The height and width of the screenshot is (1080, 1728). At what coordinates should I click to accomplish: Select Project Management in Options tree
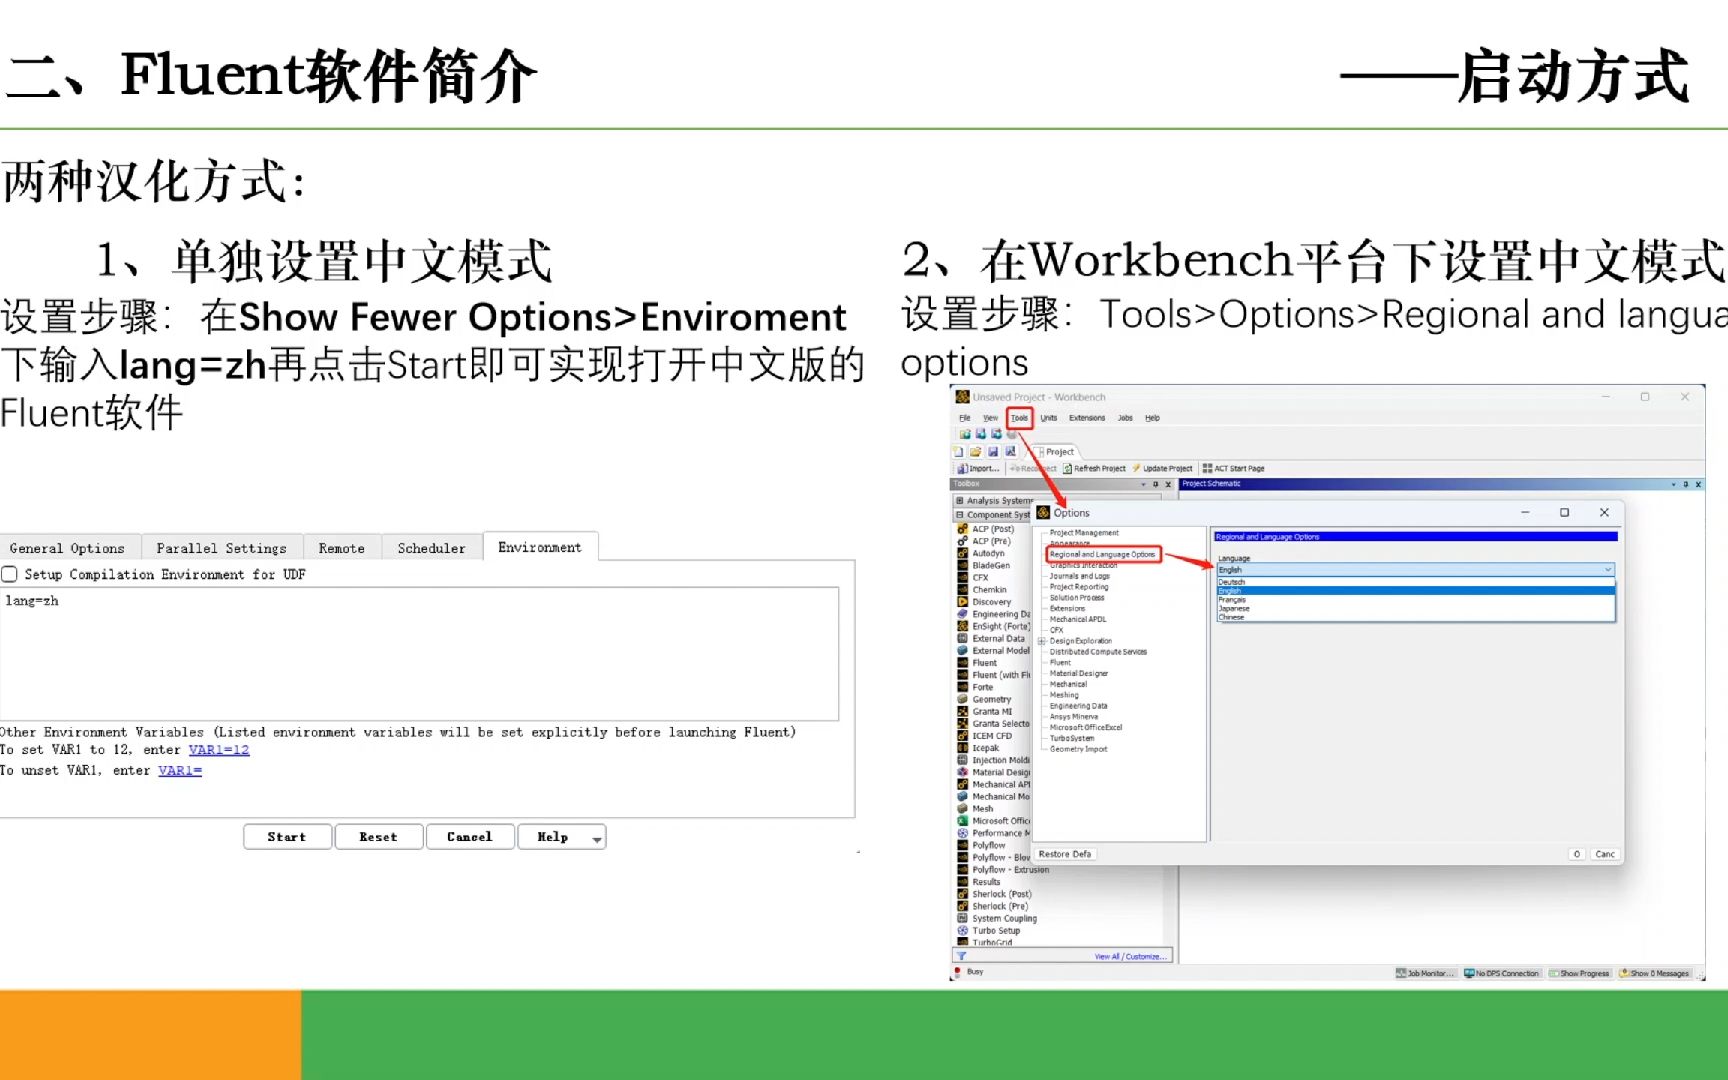point(1084,533)
